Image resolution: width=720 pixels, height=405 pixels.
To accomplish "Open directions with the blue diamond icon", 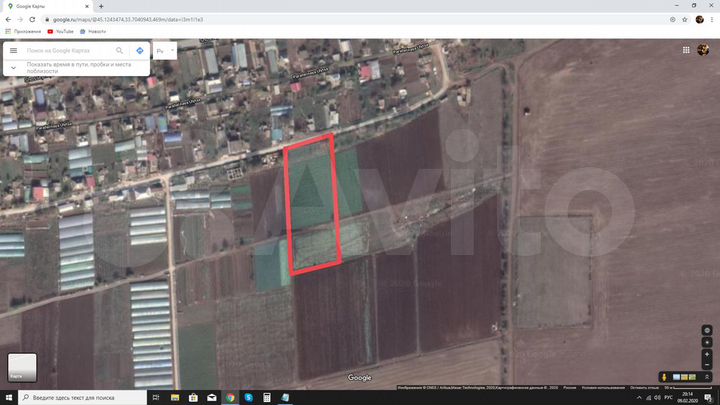I will (140, 51).
